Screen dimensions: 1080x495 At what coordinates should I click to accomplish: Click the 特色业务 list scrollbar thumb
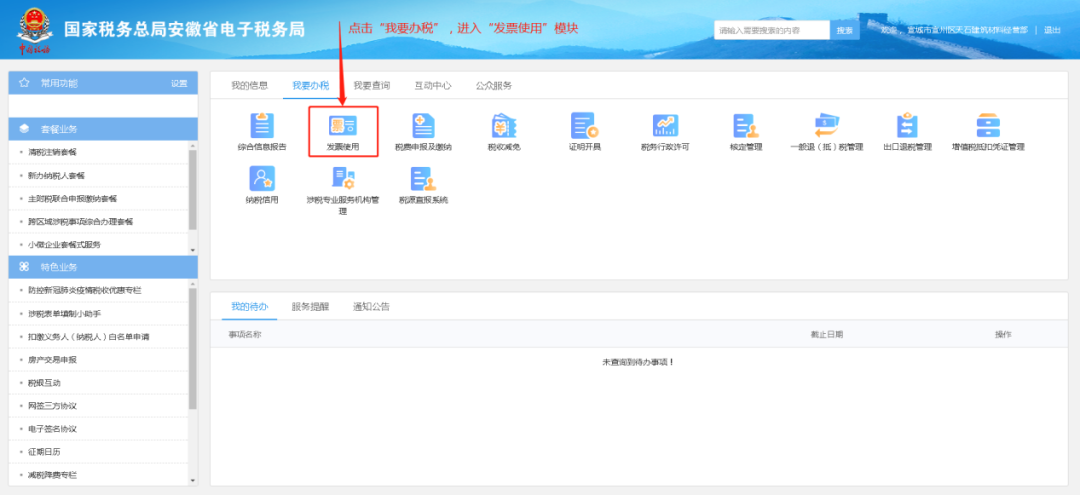(x=193, y=348)
